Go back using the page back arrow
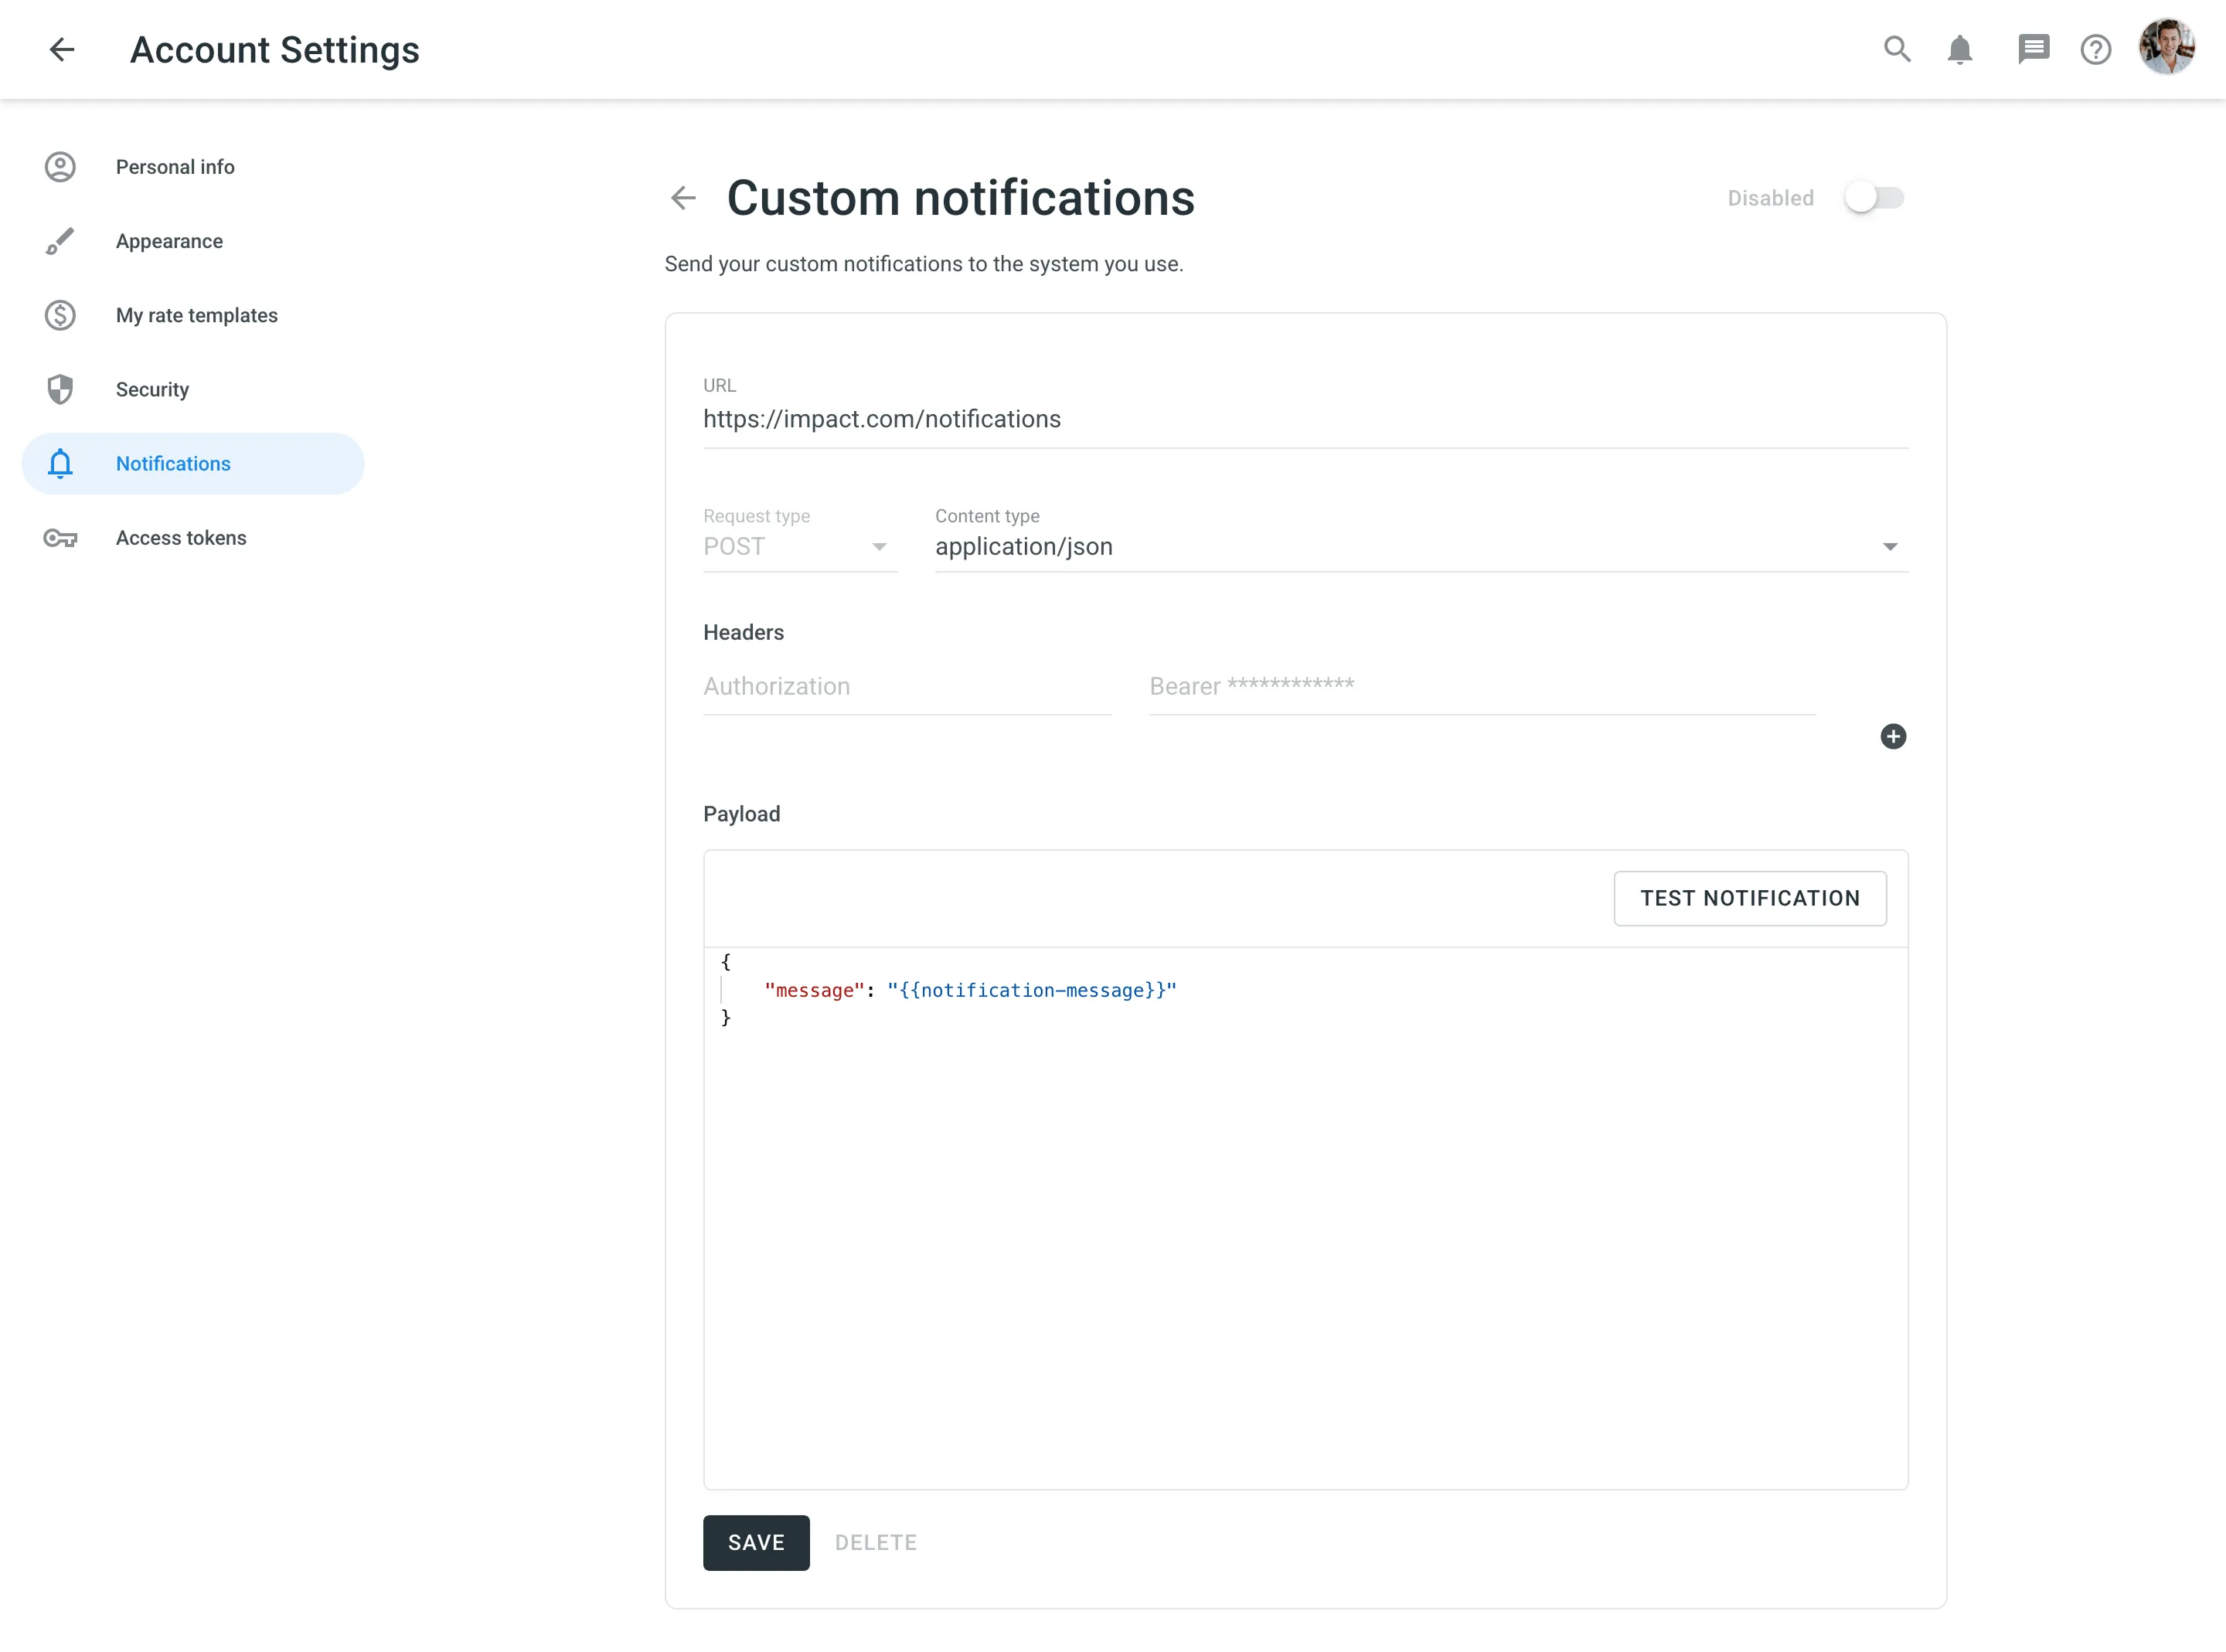 pos(682,198)
